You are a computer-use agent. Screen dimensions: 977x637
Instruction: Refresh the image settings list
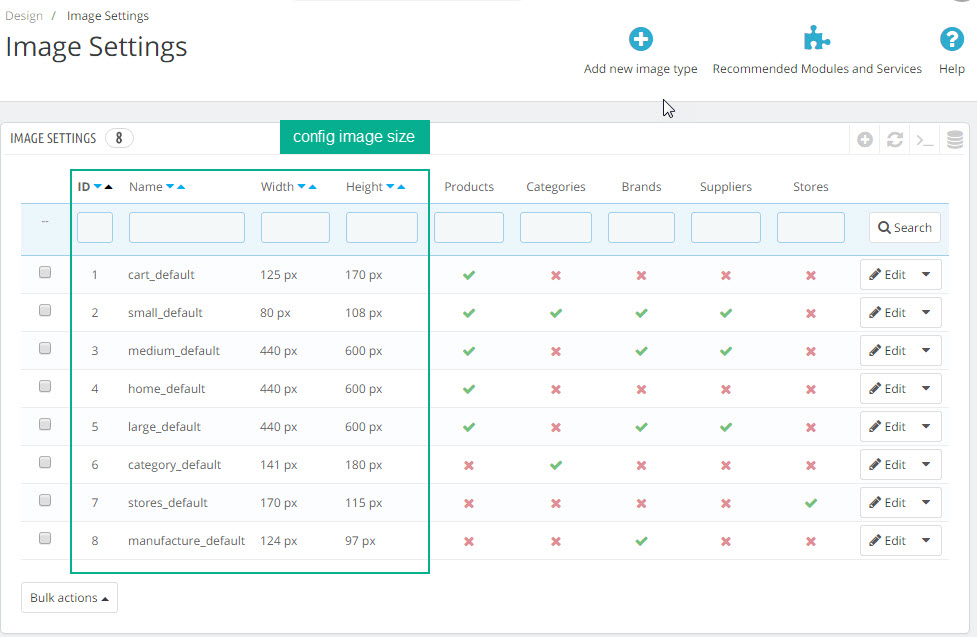click(x=895, y=140)
